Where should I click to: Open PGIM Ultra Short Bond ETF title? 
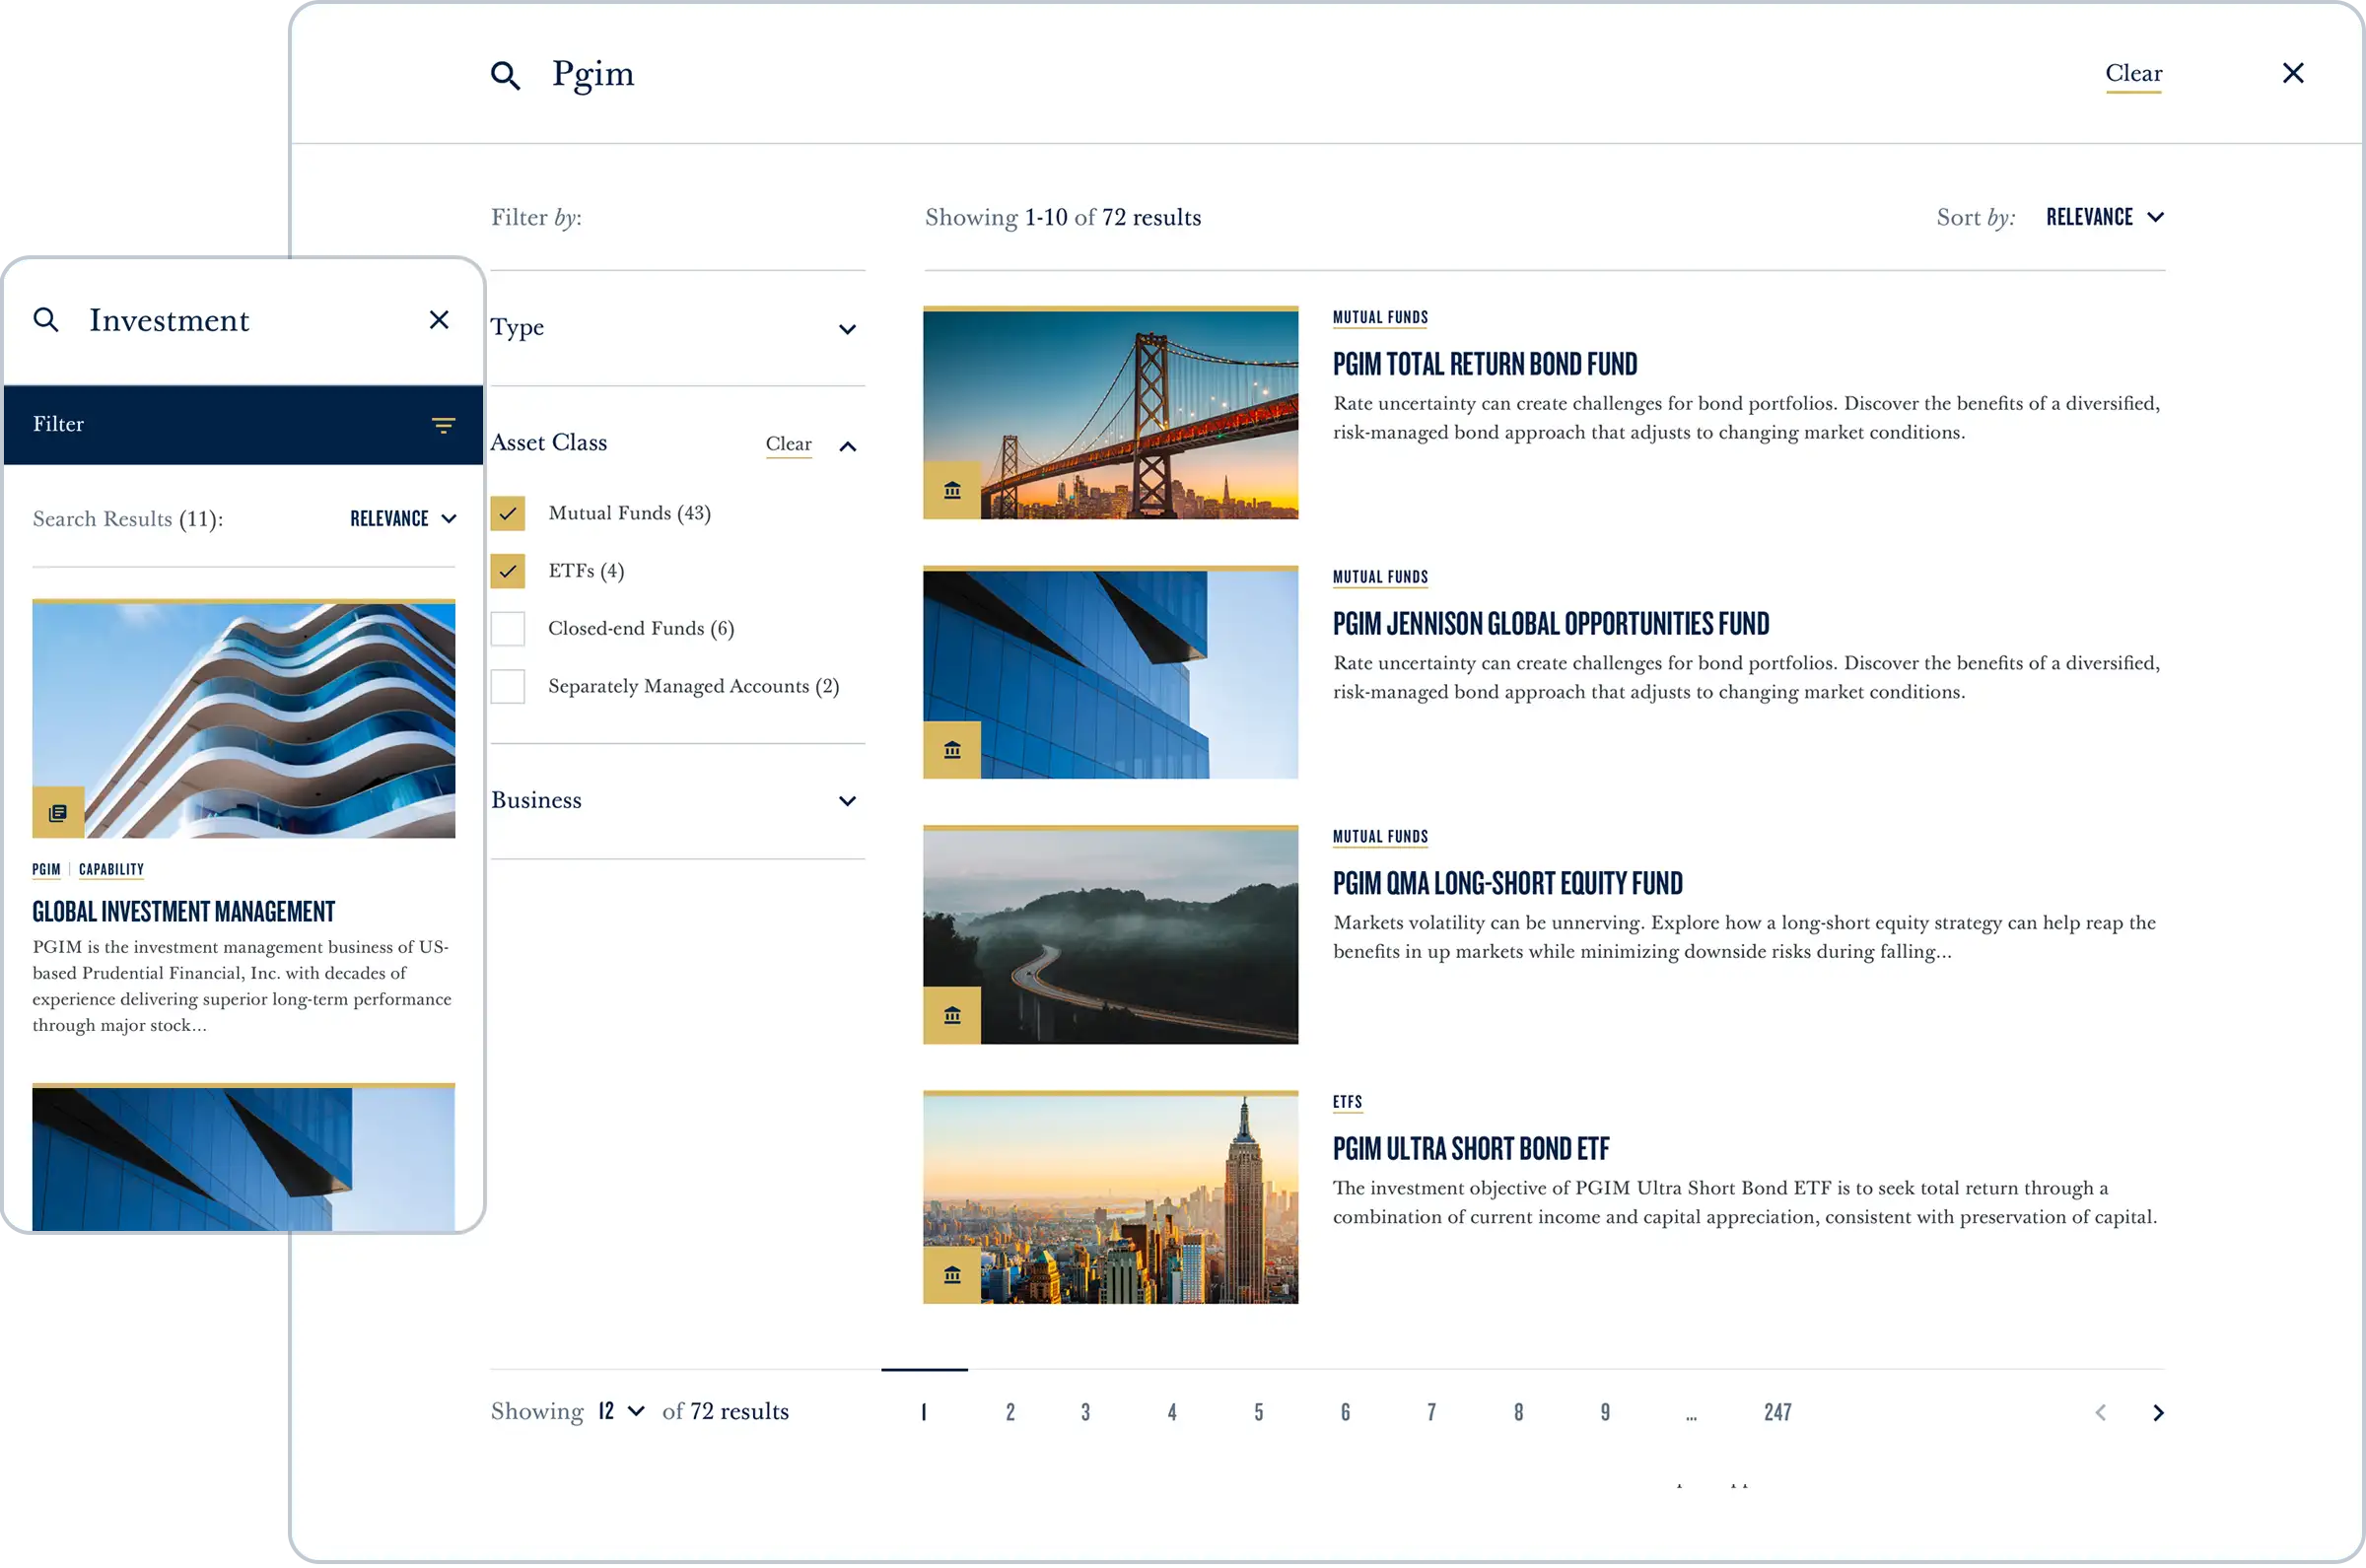coord(1471,1150)
